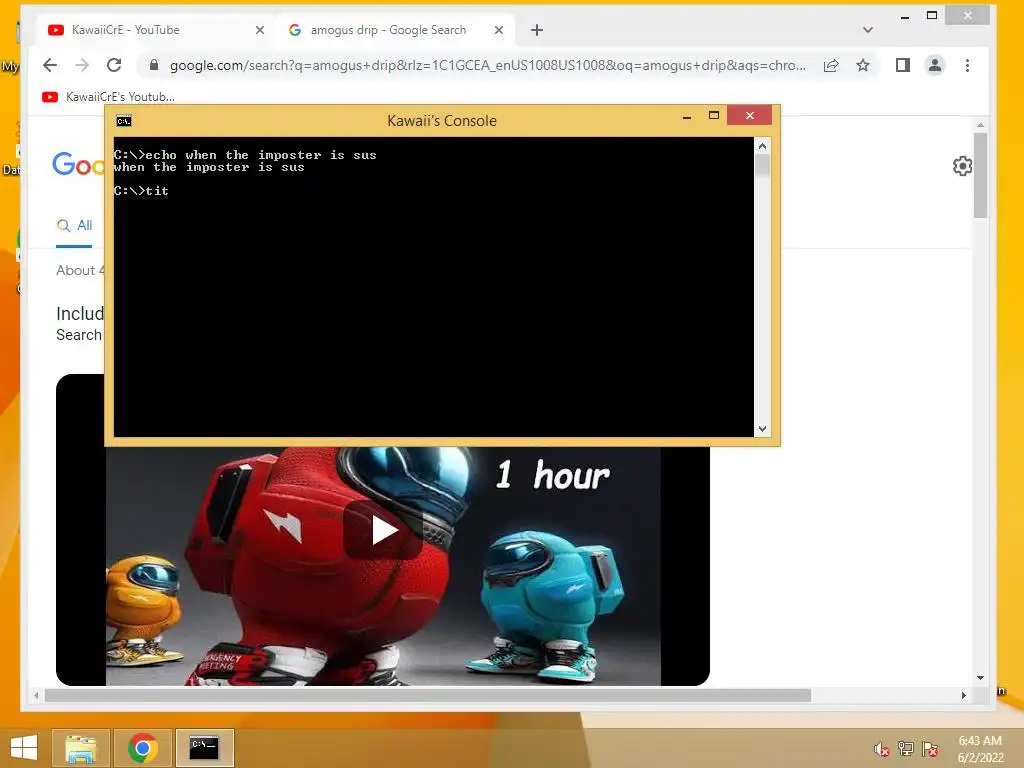The image size is (1024, 768).
Task: Select the console taskbar button
Action: (x=204, y=748)
